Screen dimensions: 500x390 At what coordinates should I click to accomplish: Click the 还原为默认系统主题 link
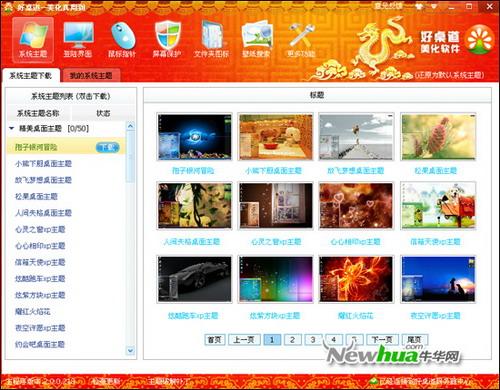click(449, 75)
